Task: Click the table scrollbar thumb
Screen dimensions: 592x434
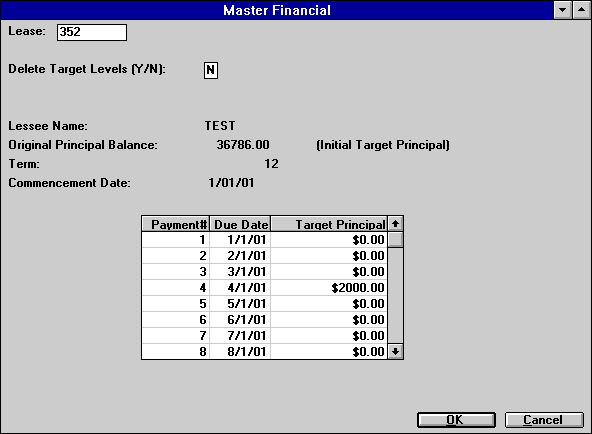Action: click(x=395, y=240)
